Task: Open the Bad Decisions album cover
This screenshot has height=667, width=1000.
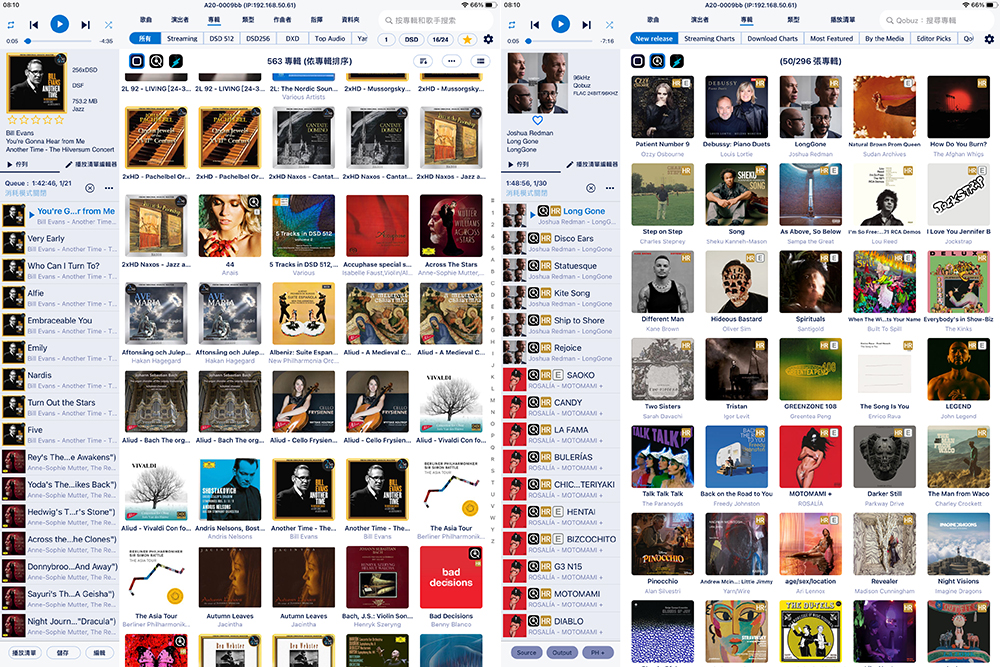Action: click(451, 578)
